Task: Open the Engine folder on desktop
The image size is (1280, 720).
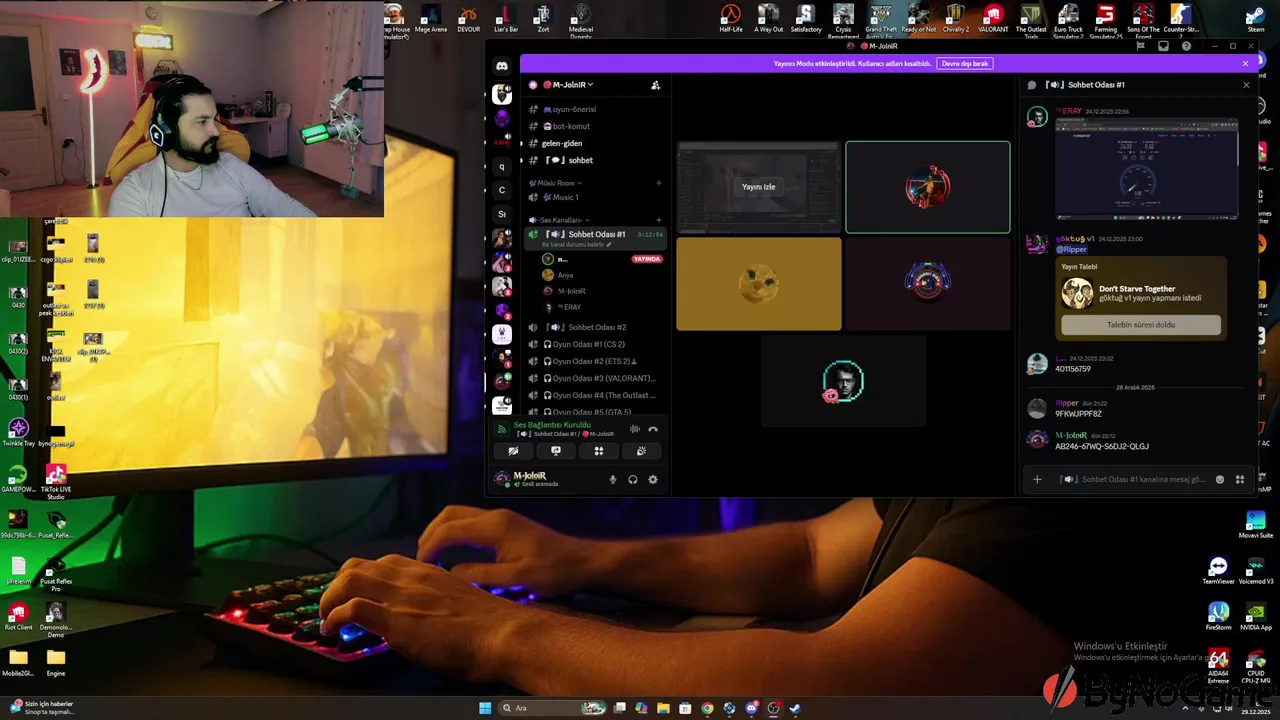Action: click(x=56, y=662)
